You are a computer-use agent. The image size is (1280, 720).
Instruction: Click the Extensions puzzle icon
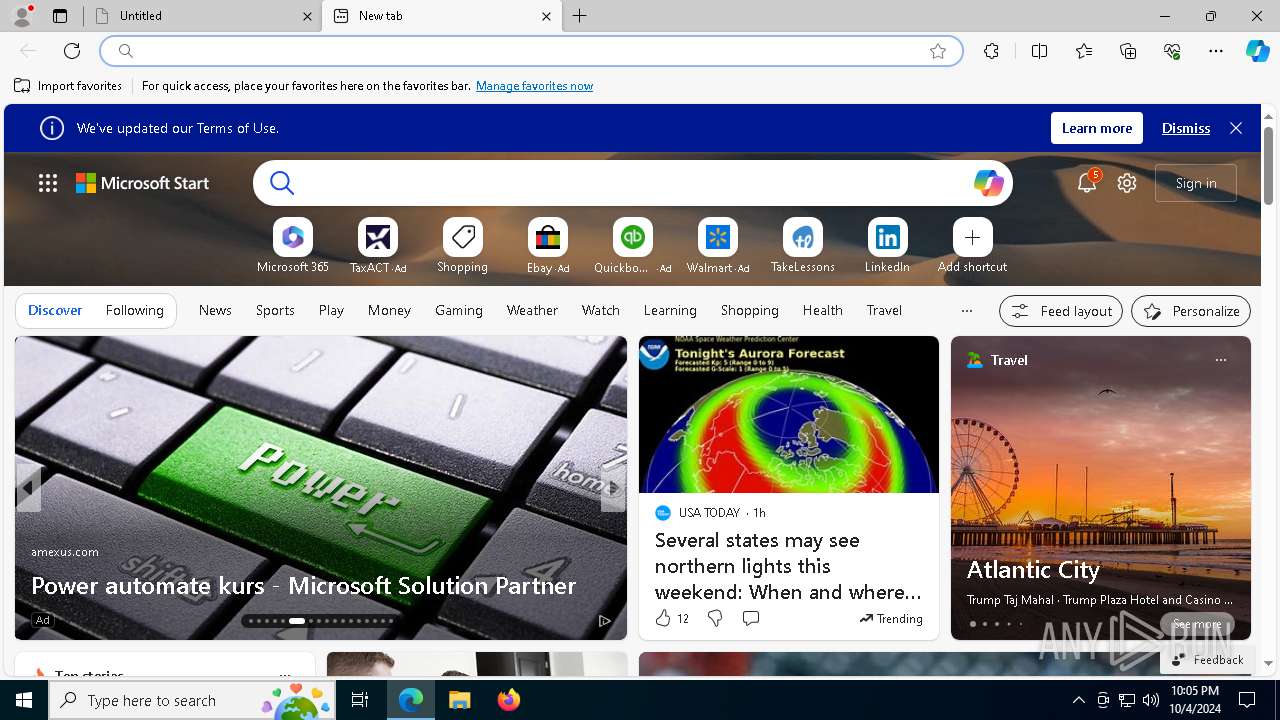pyautogui.click(x=991, y=51)
